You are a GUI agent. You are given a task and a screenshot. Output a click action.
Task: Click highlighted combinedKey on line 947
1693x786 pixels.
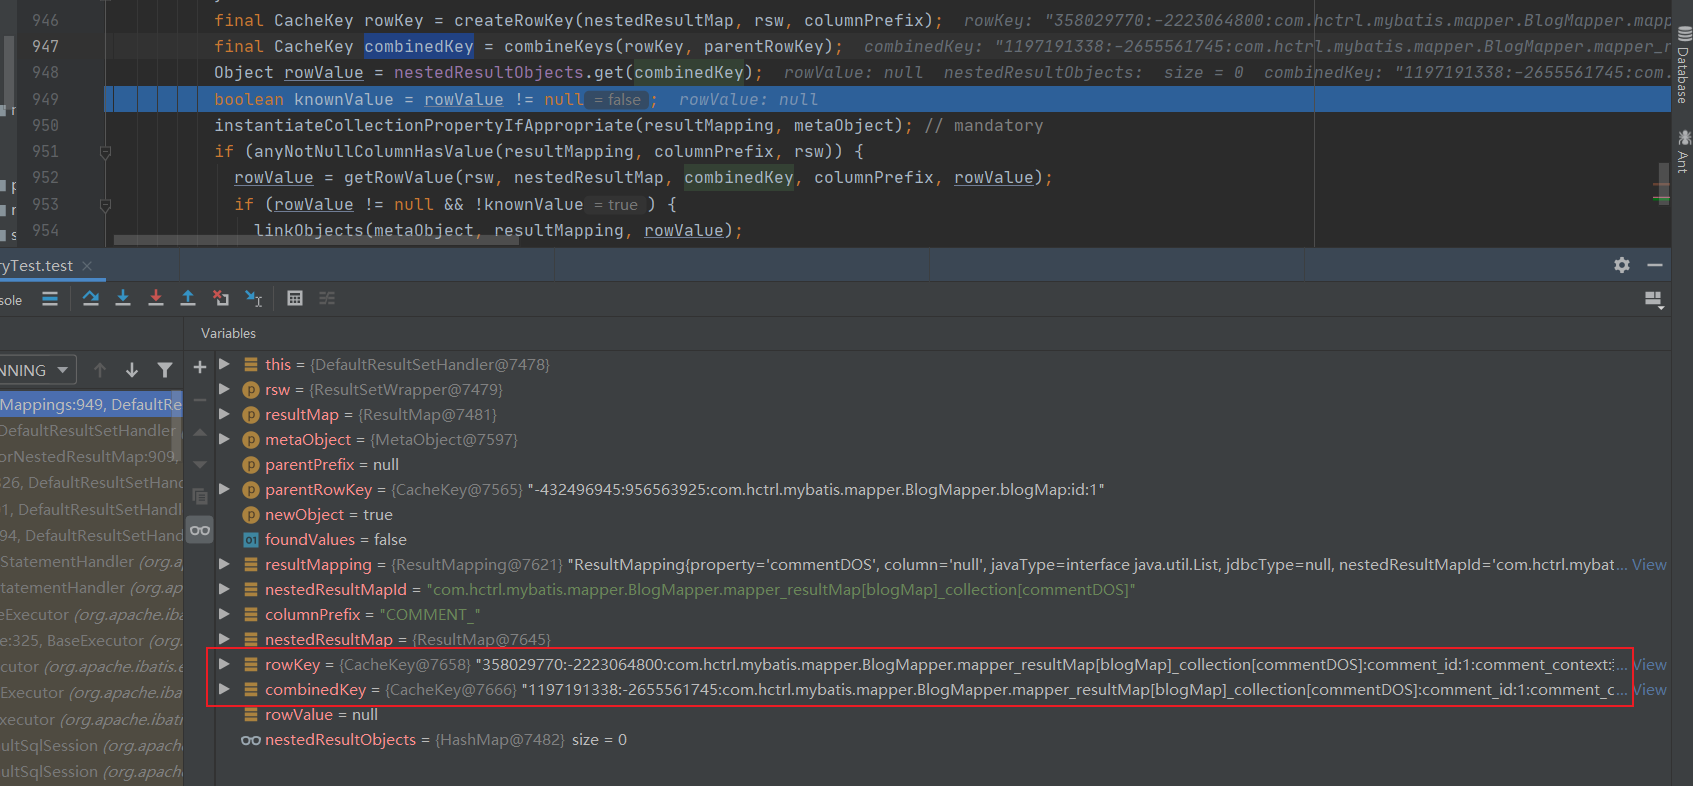(419, 46)
